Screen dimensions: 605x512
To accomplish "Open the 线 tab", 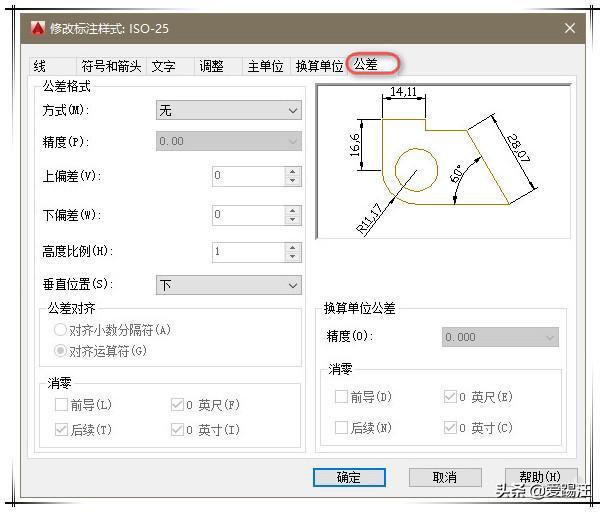I will (52, 66).
